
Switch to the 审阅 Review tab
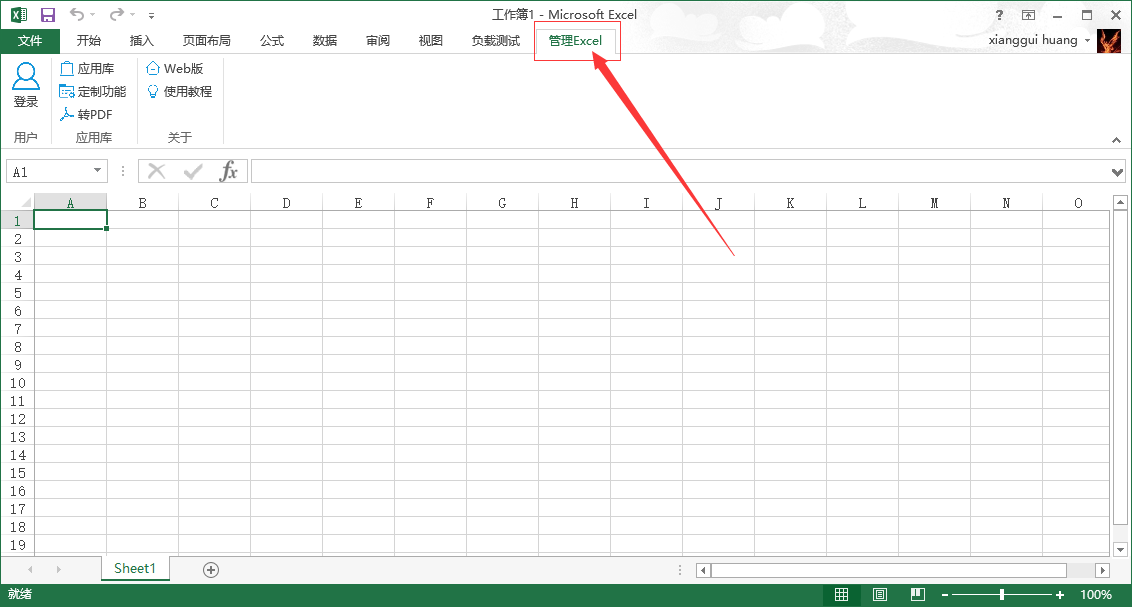[378, 40]
